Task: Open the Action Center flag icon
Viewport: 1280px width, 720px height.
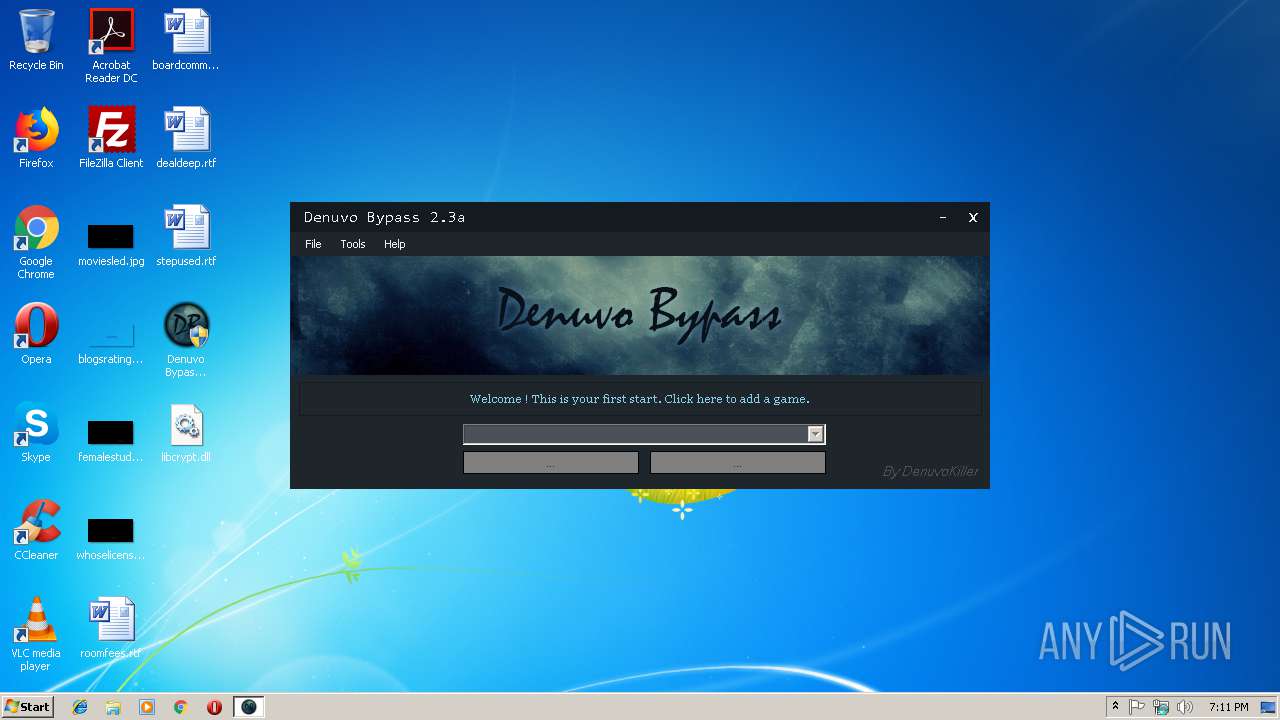Action: 1138,707
